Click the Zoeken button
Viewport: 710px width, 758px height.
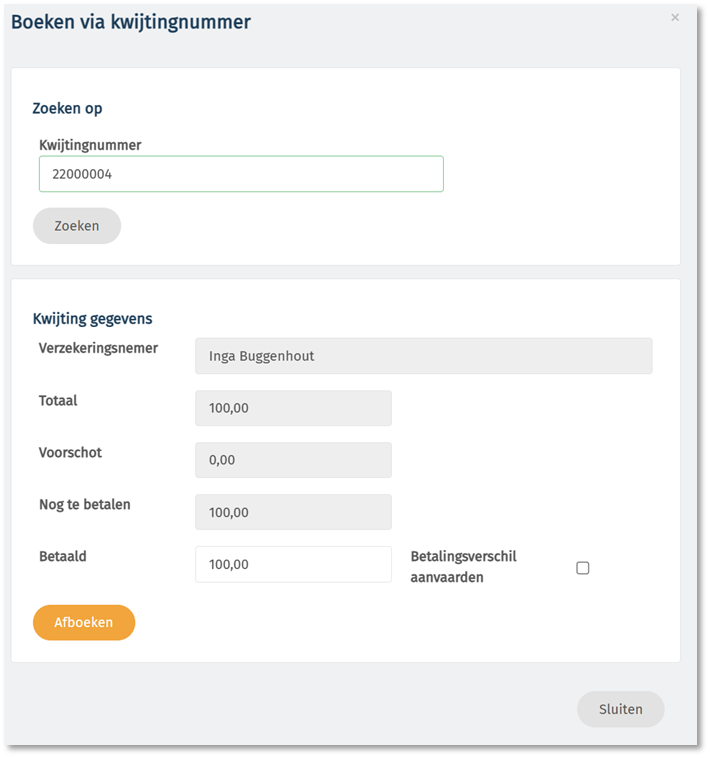click(77, 226)
